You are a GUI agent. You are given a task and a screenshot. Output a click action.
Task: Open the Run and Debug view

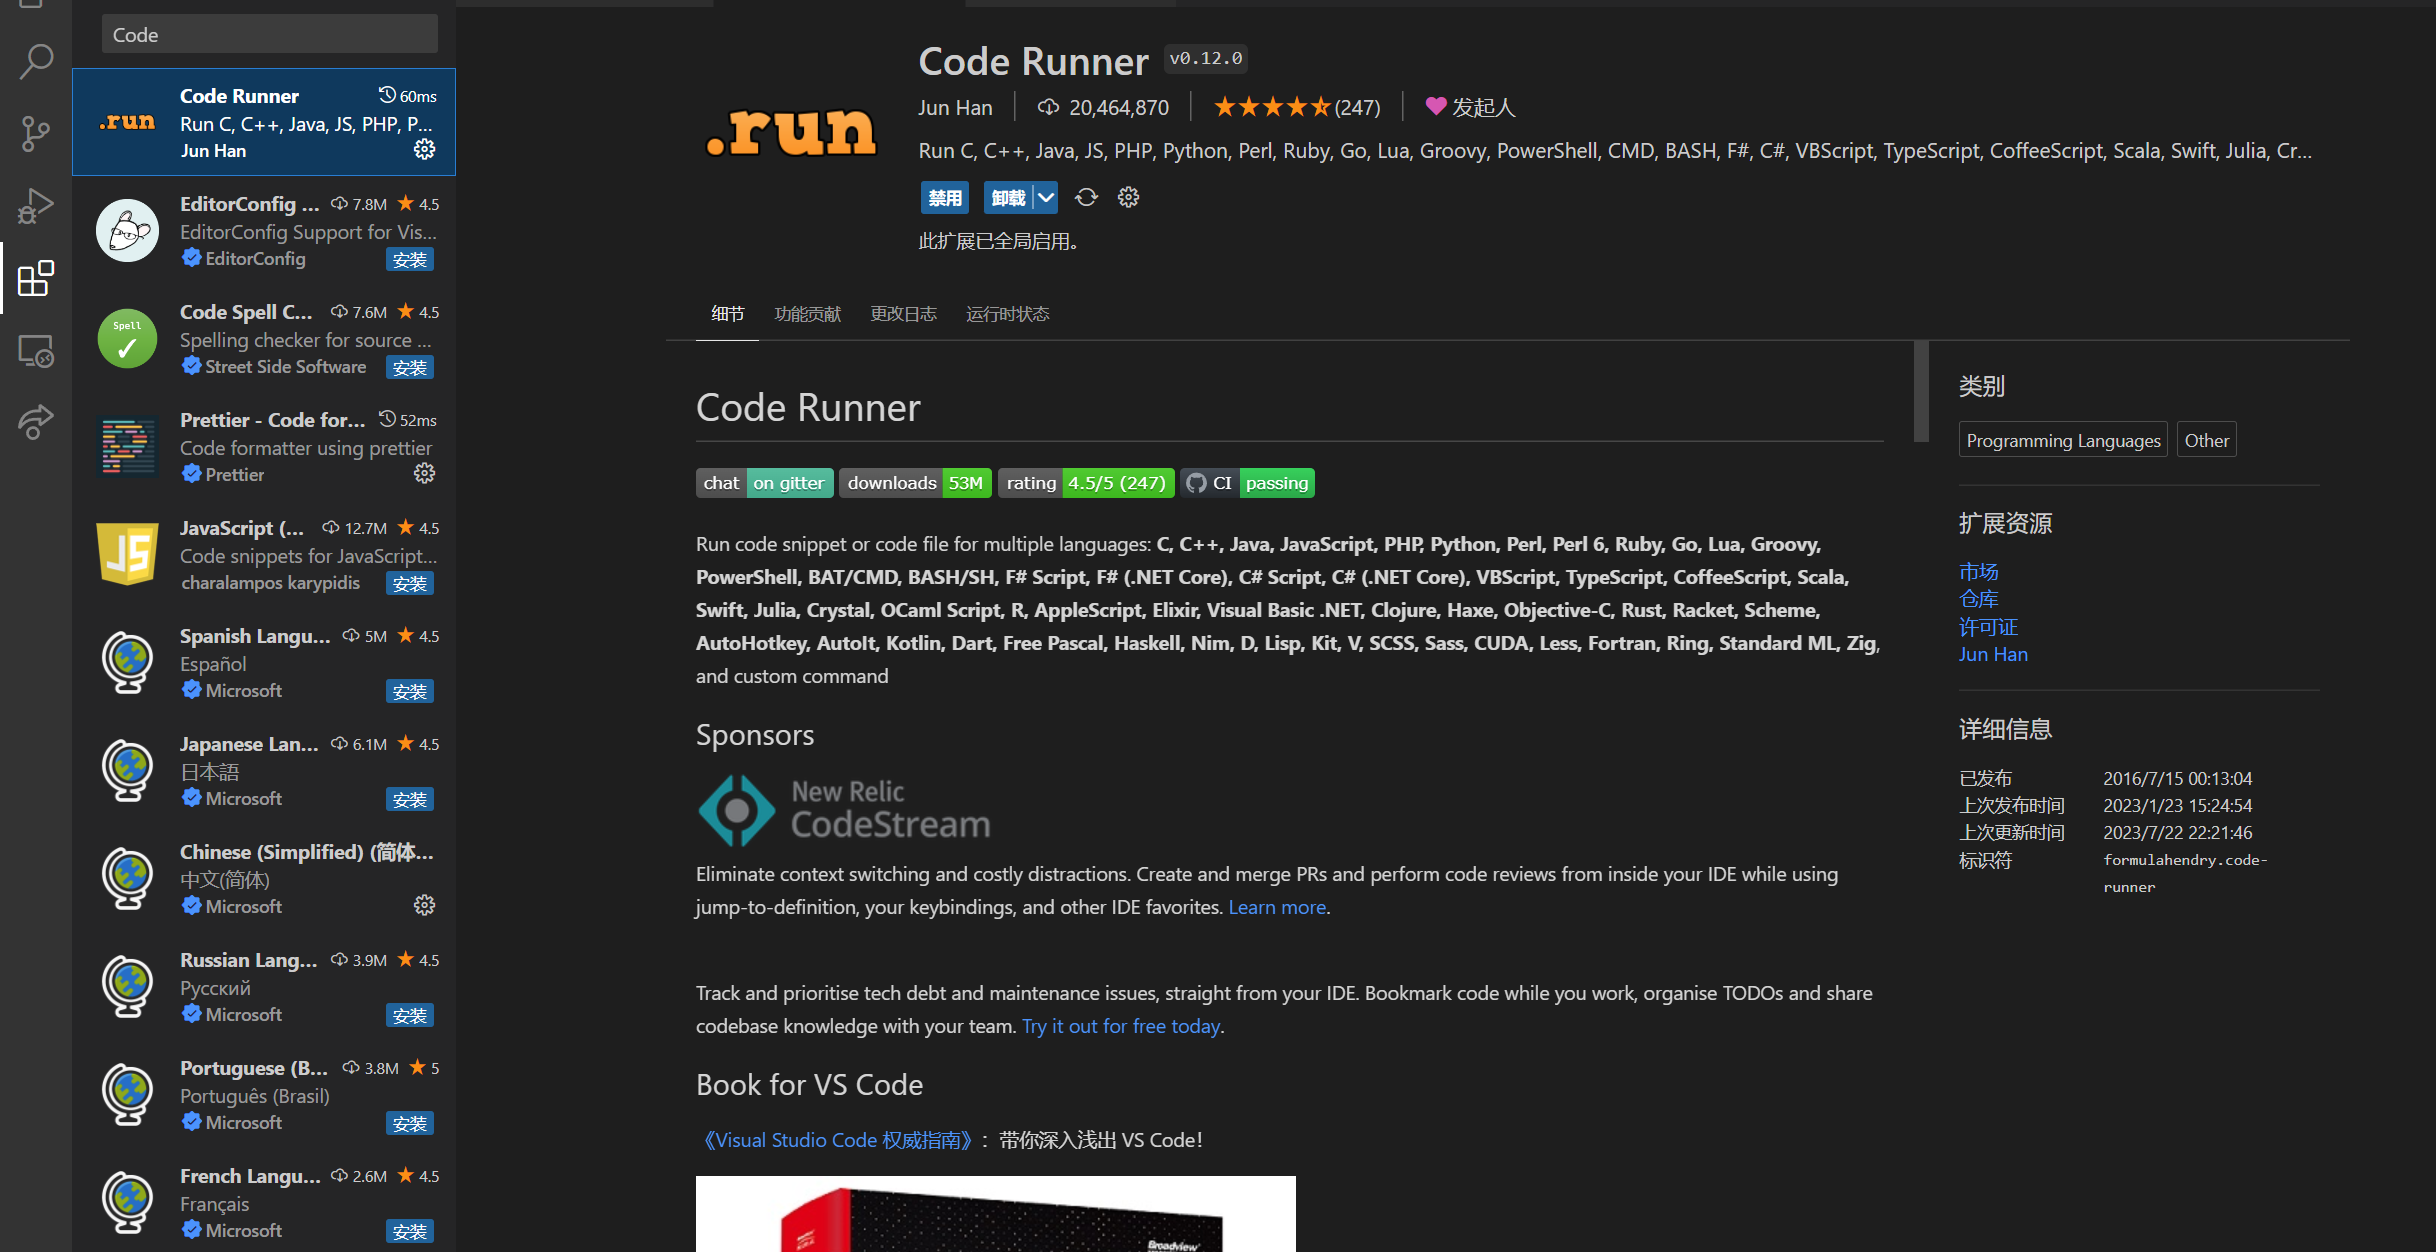36,205
